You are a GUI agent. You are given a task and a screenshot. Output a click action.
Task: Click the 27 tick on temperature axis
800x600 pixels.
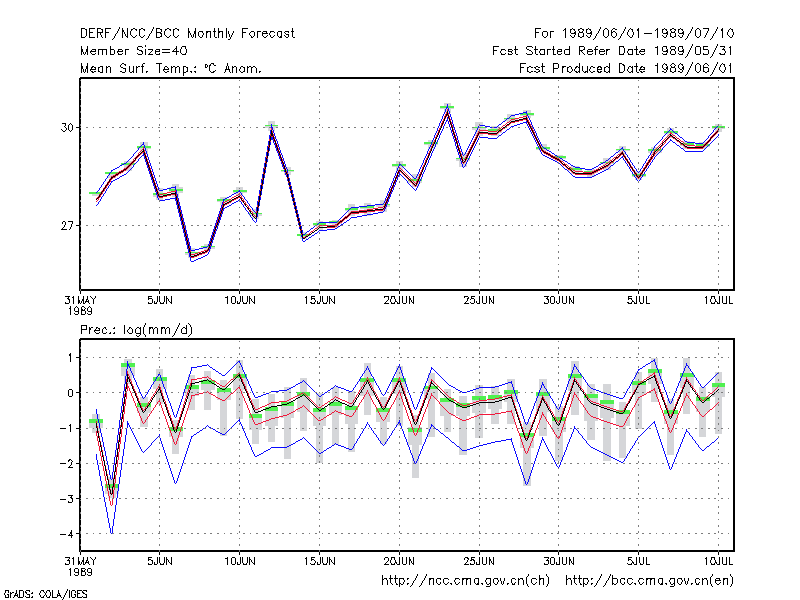(67, 226)
